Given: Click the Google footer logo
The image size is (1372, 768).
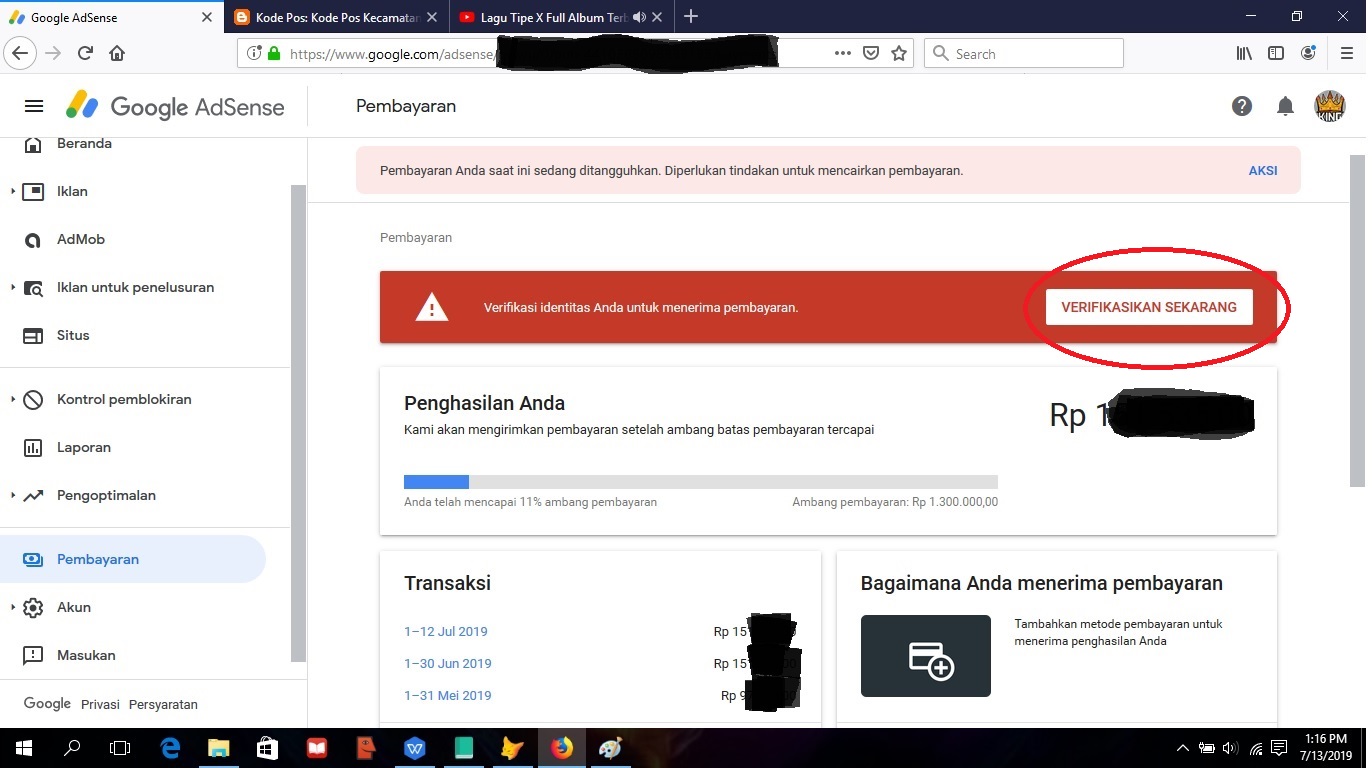Looking at the screenshot, I should [x=47, y=704].
